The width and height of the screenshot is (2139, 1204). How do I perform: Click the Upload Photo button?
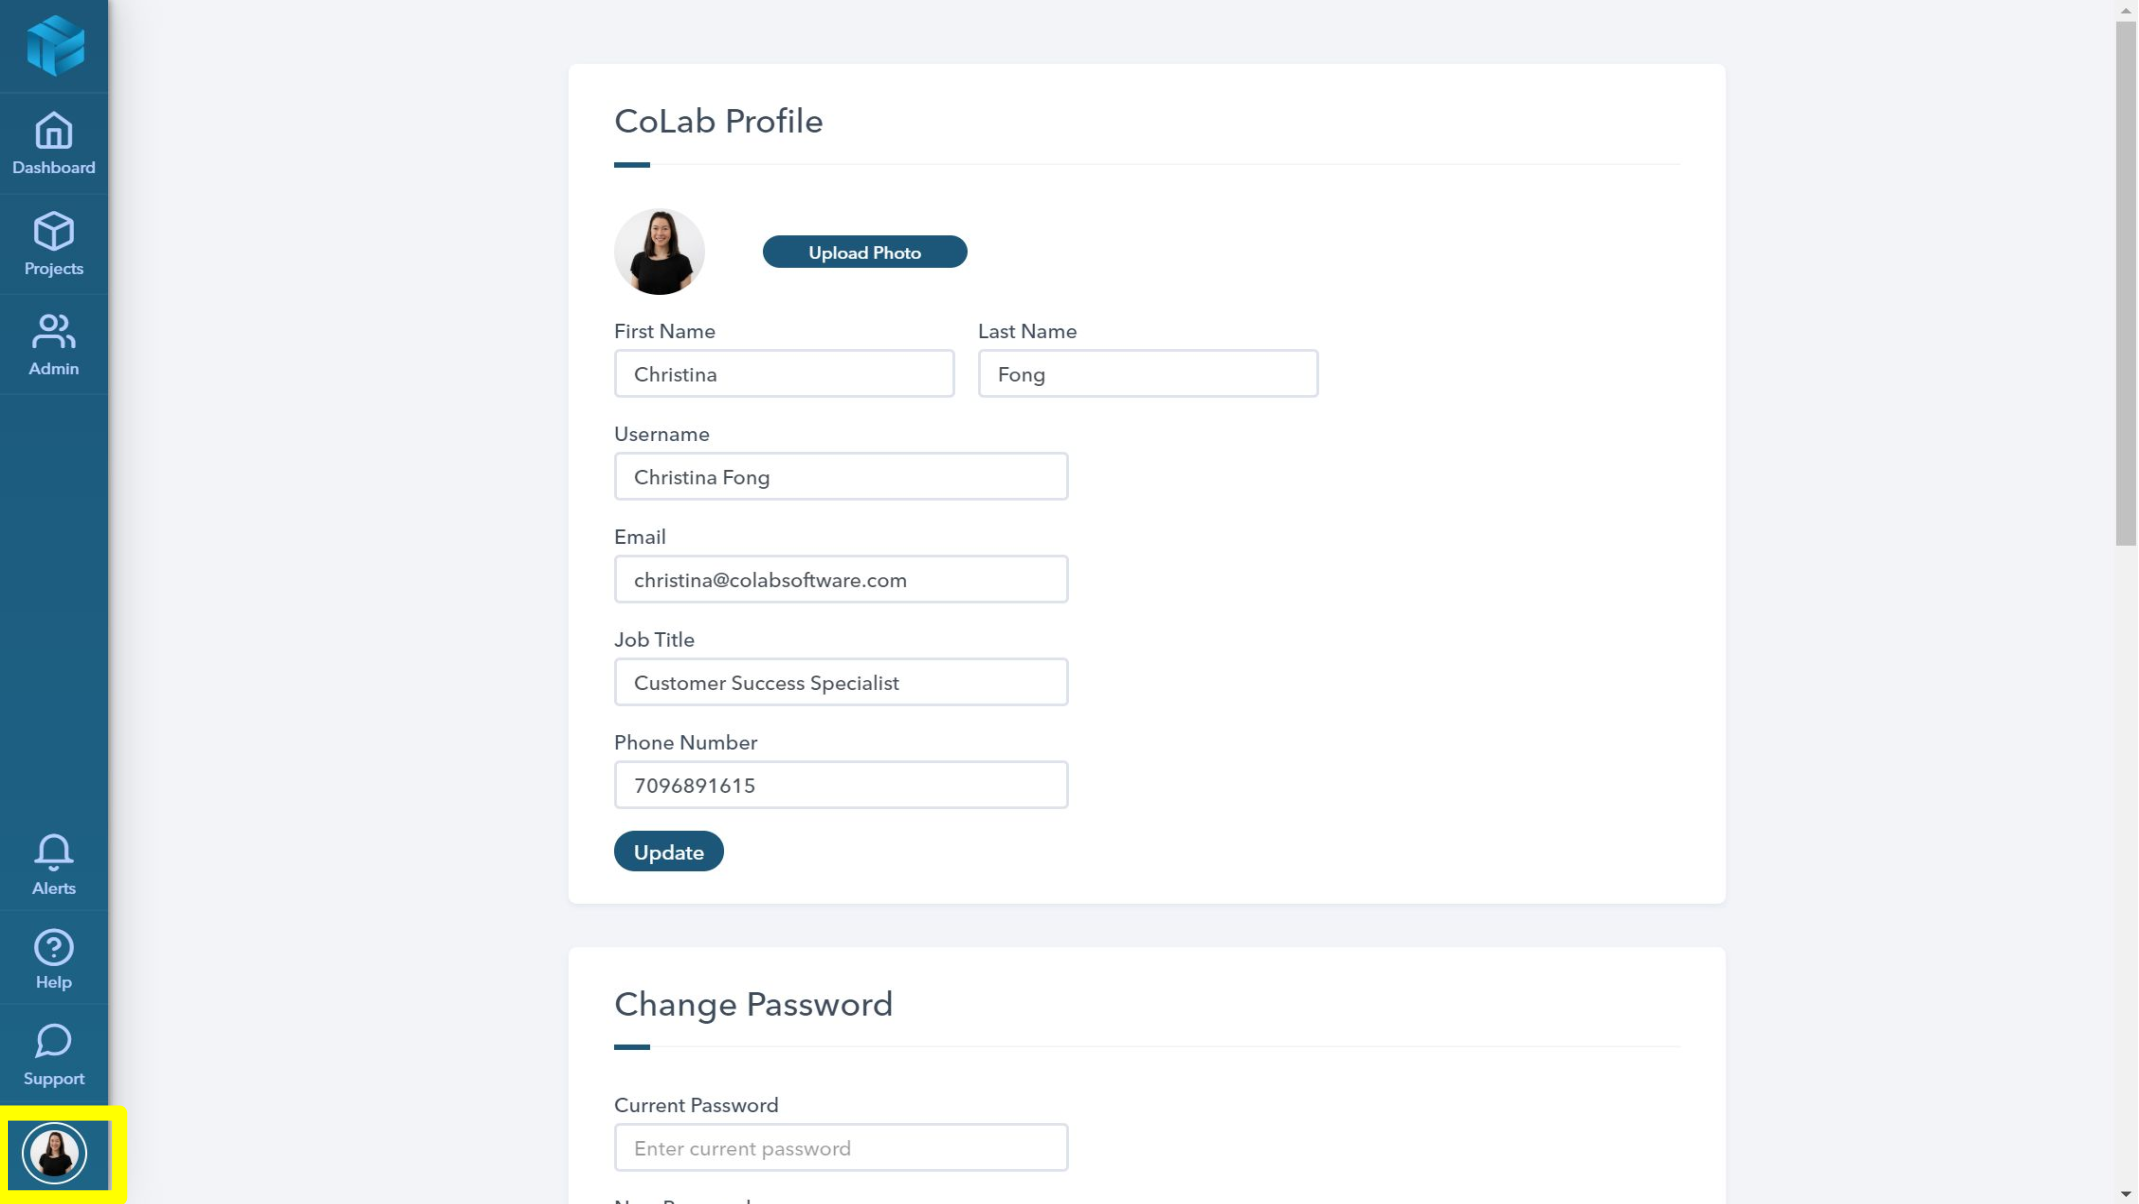(864, 252)
